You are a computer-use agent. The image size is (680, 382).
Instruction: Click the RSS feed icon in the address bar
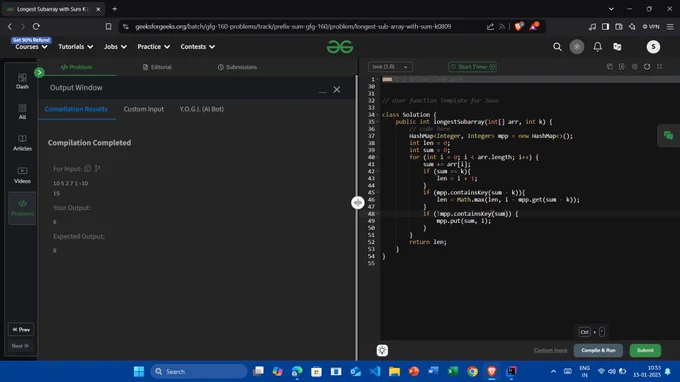click(x=502, y=26)
